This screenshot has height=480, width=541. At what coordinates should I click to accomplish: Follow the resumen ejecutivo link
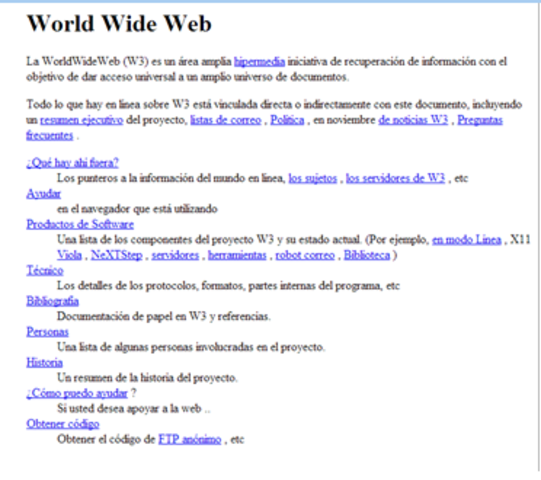coord(81,120)
